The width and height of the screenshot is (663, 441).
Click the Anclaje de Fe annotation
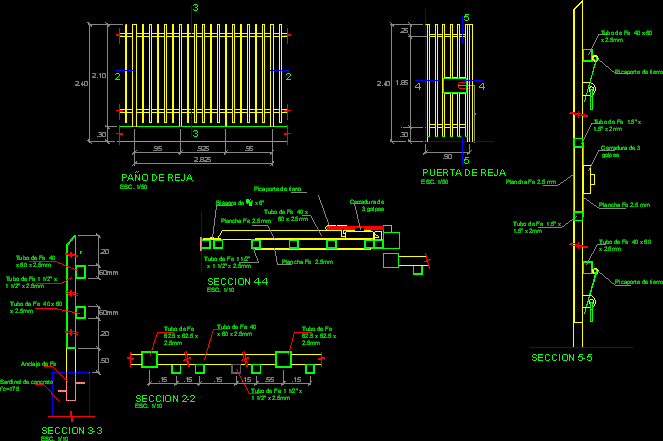click(35, 364)
